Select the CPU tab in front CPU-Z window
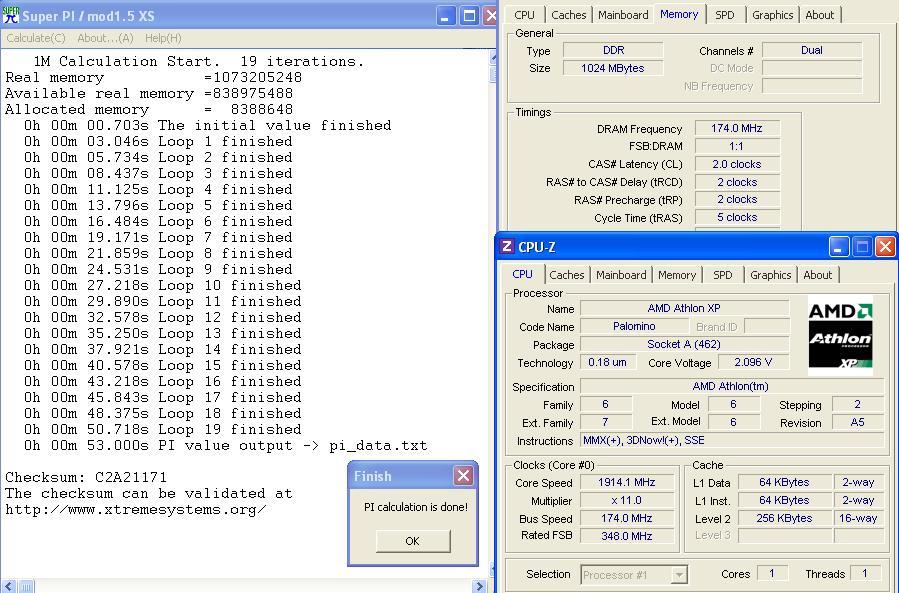 click(522, 274)
